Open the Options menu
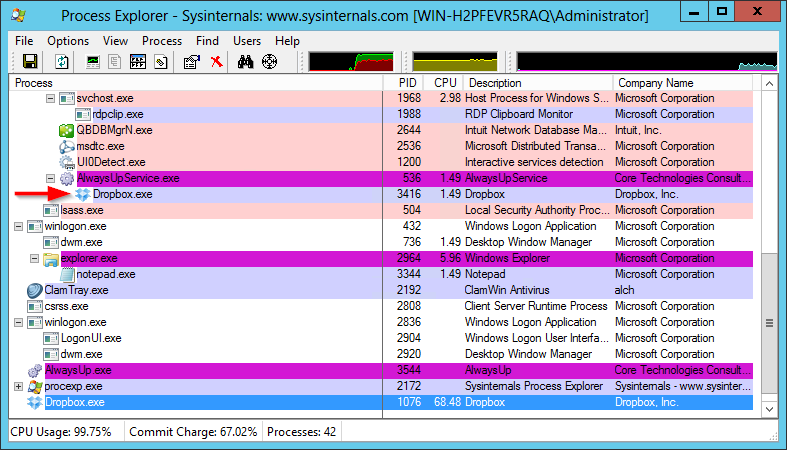Image resolution: width=787 pixels, height=450 pixels. (x=68, y=41)
